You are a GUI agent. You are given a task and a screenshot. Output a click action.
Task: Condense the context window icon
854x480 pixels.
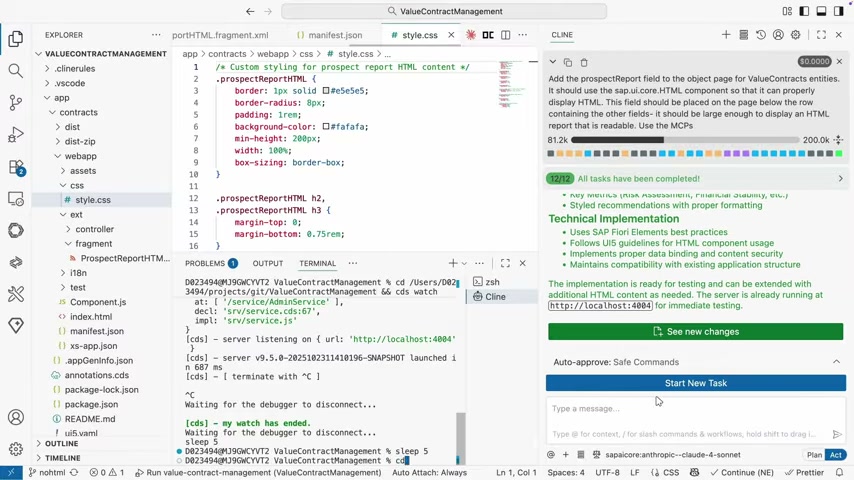point(838,140)
